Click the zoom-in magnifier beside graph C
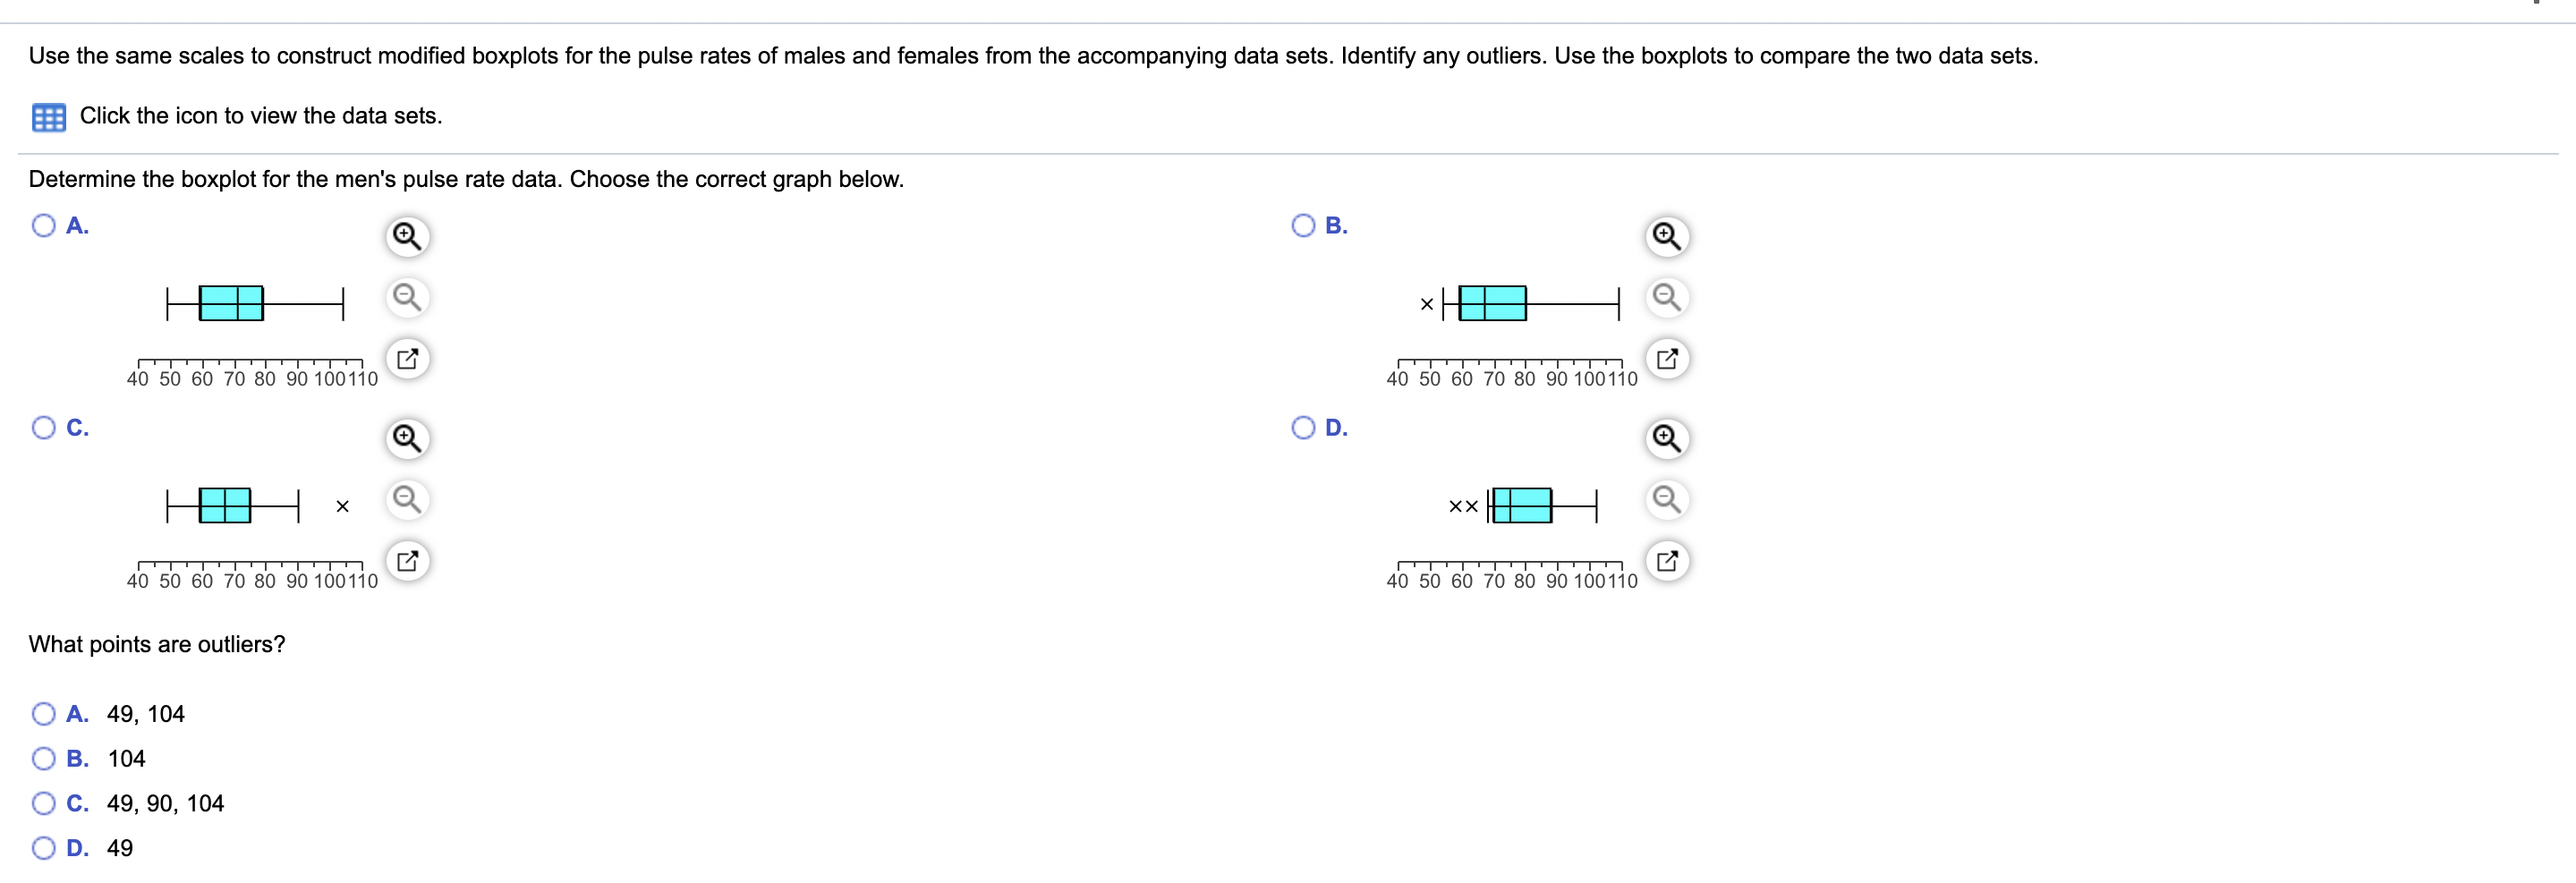 tap(407, 438)
